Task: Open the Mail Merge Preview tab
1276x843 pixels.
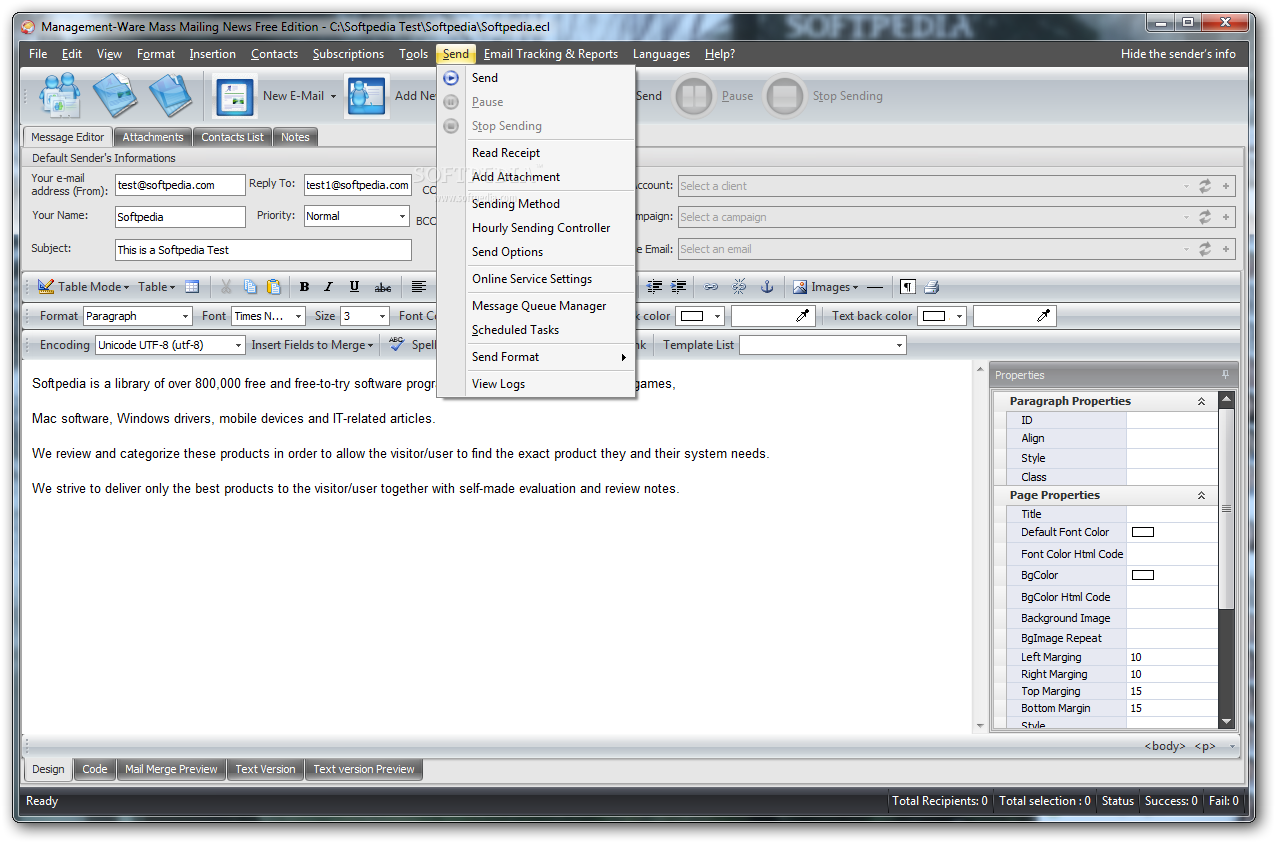Action: (x=171, y=769)
